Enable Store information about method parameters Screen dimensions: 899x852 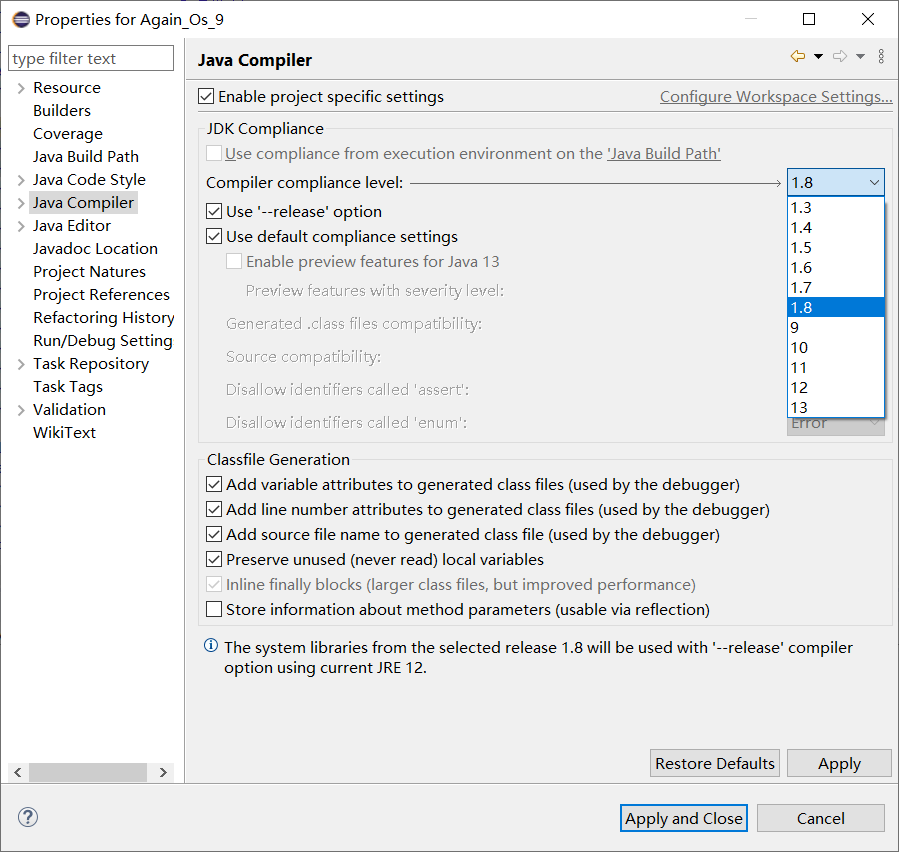214,610
